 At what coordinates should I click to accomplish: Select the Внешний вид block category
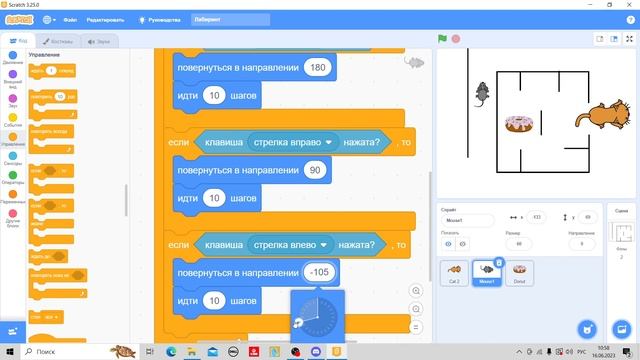pos(13,79)
